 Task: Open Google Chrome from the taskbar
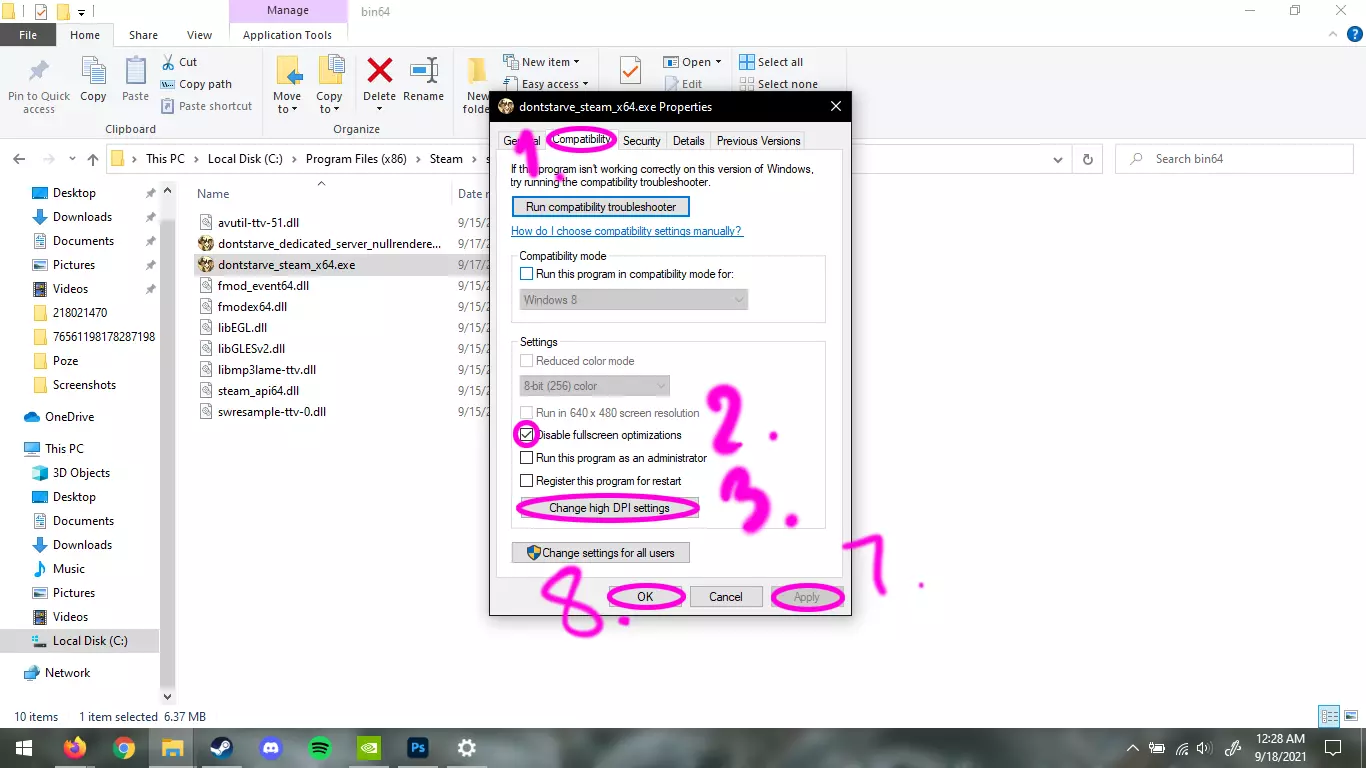pos(124,748)
